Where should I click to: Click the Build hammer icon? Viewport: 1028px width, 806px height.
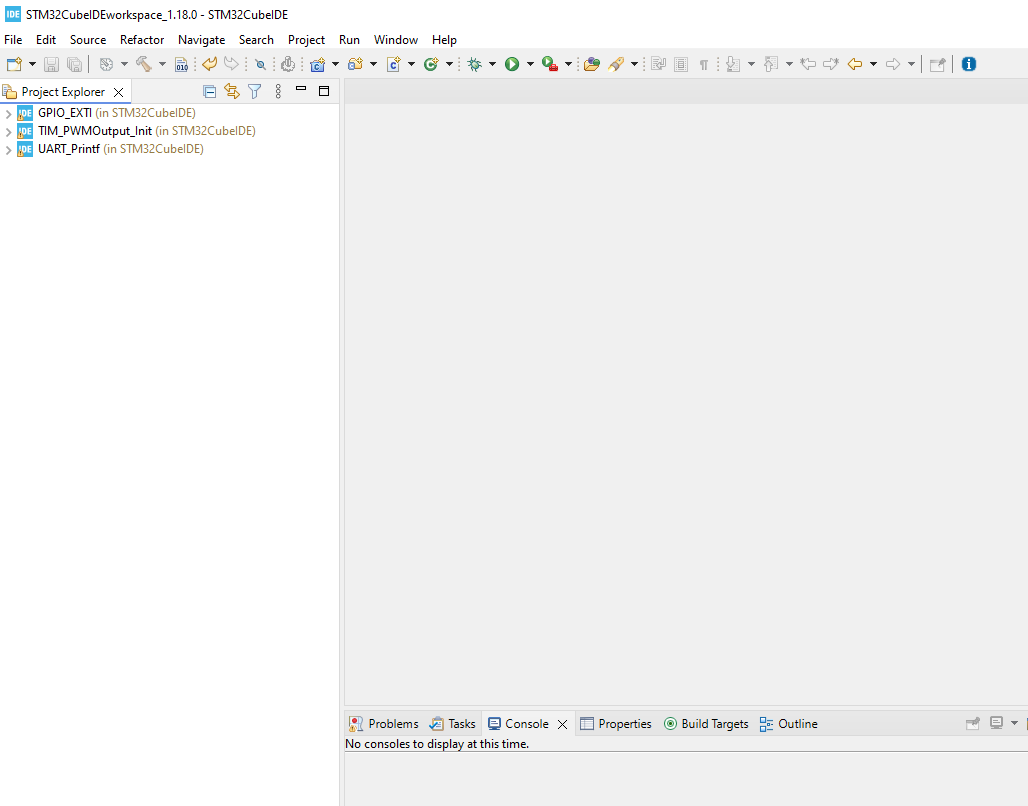click(x=144, y=64)
